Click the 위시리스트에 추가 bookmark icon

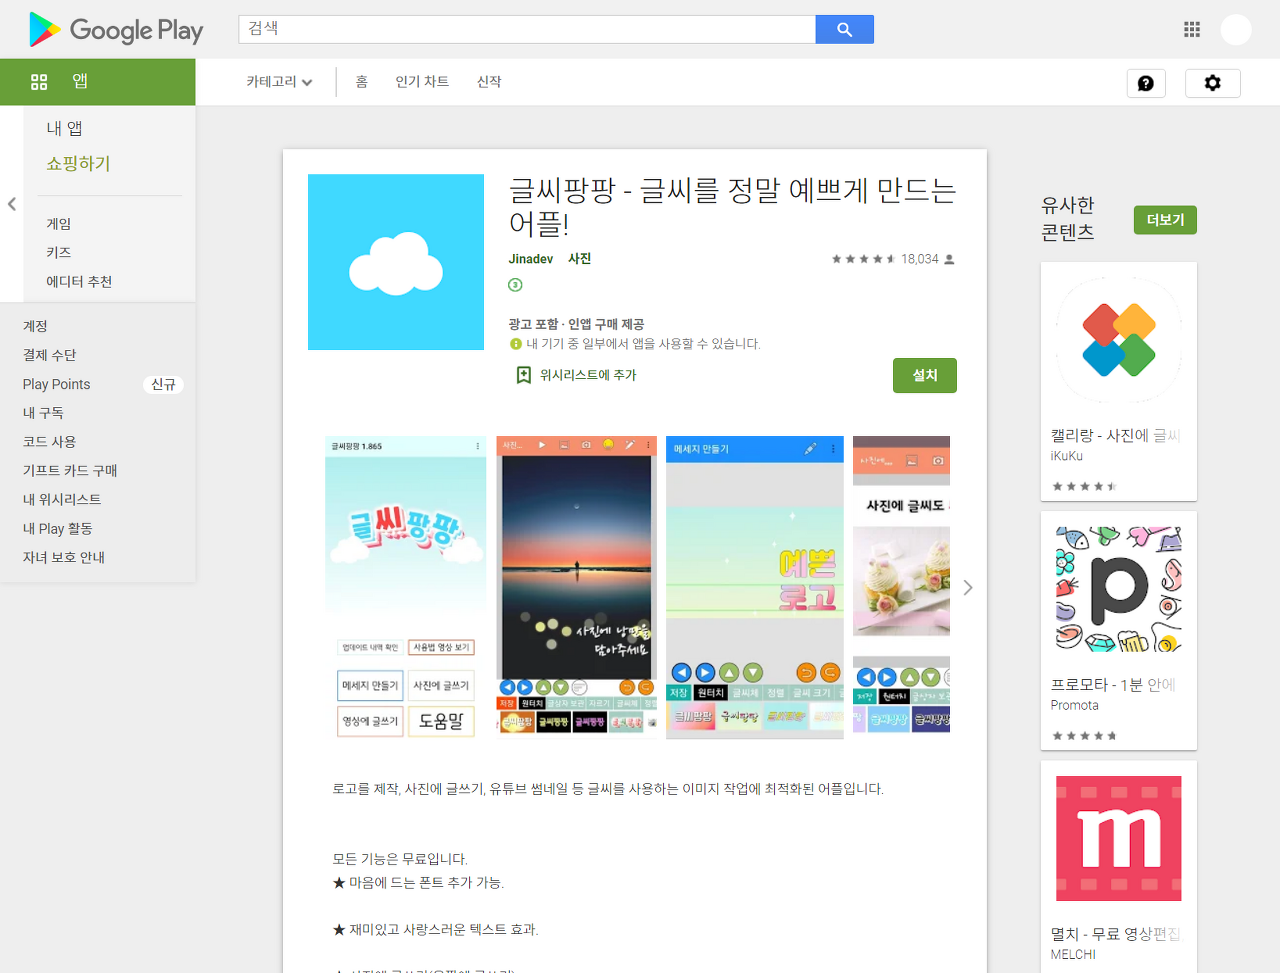pos(523,375)
